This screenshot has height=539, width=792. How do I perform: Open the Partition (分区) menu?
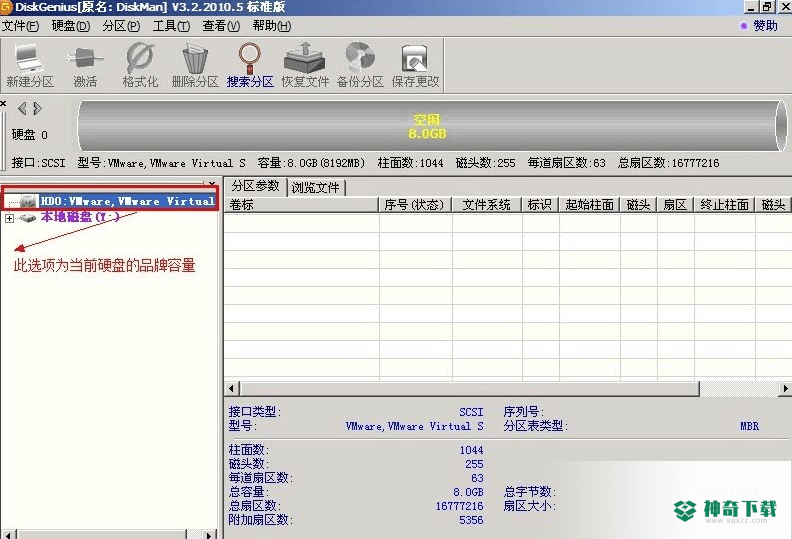tap(121, 26)
